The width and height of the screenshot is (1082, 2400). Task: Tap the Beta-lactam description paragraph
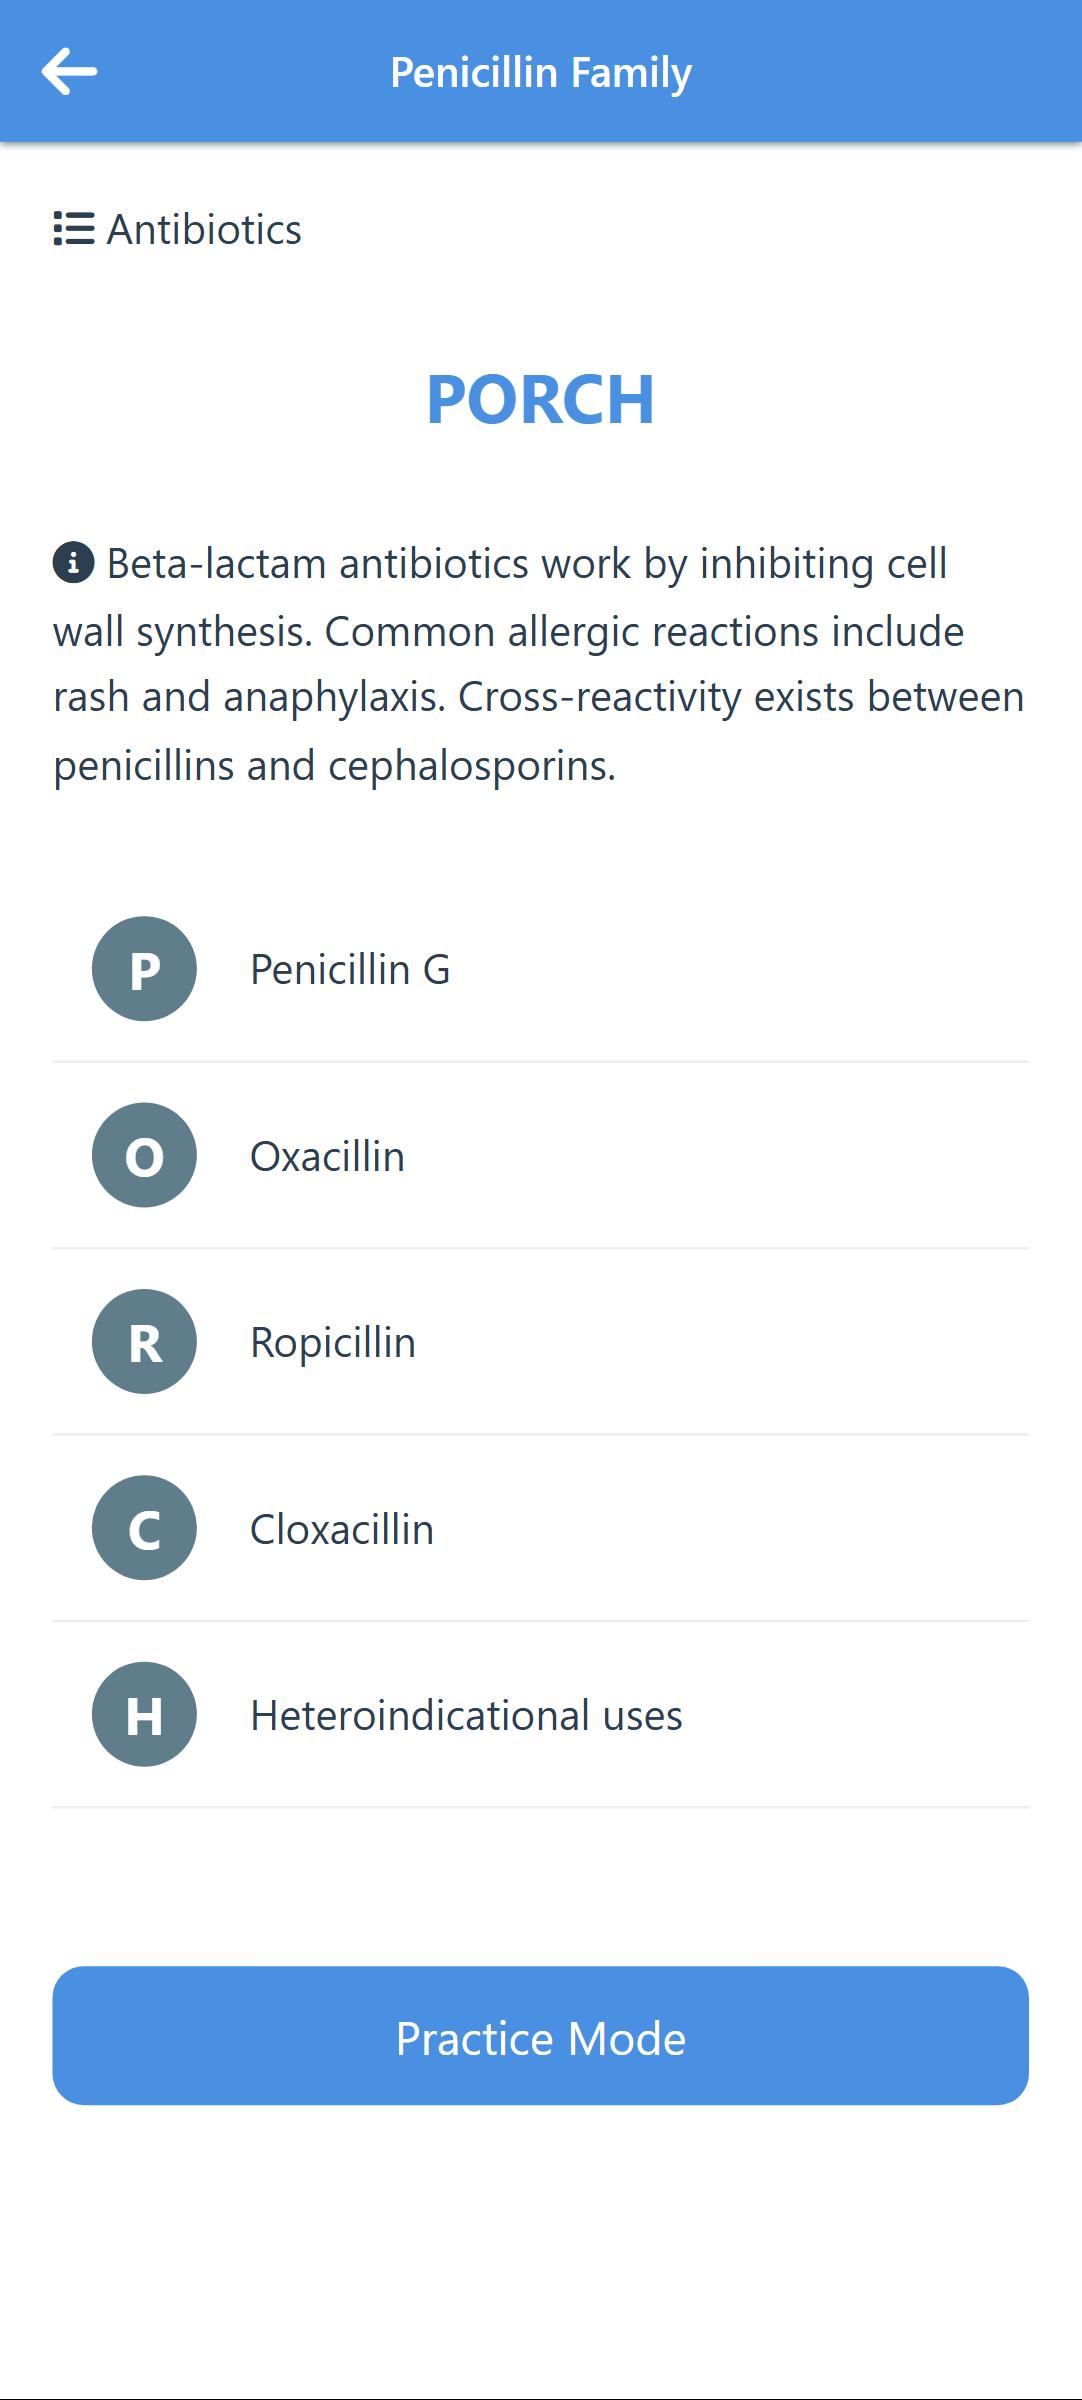coord(540,665)
